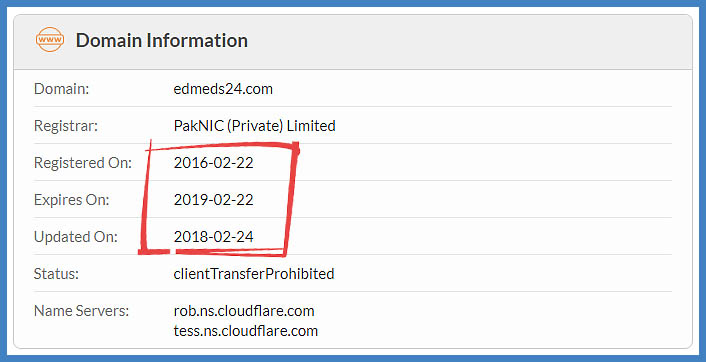
Task: Click rob.ns.cloudflare.com name server
Action: 244,311
